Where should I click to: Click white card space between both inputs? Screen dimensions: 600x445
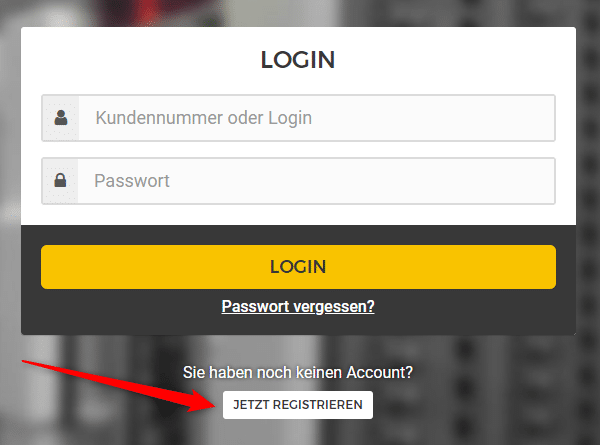pos(298,149)
